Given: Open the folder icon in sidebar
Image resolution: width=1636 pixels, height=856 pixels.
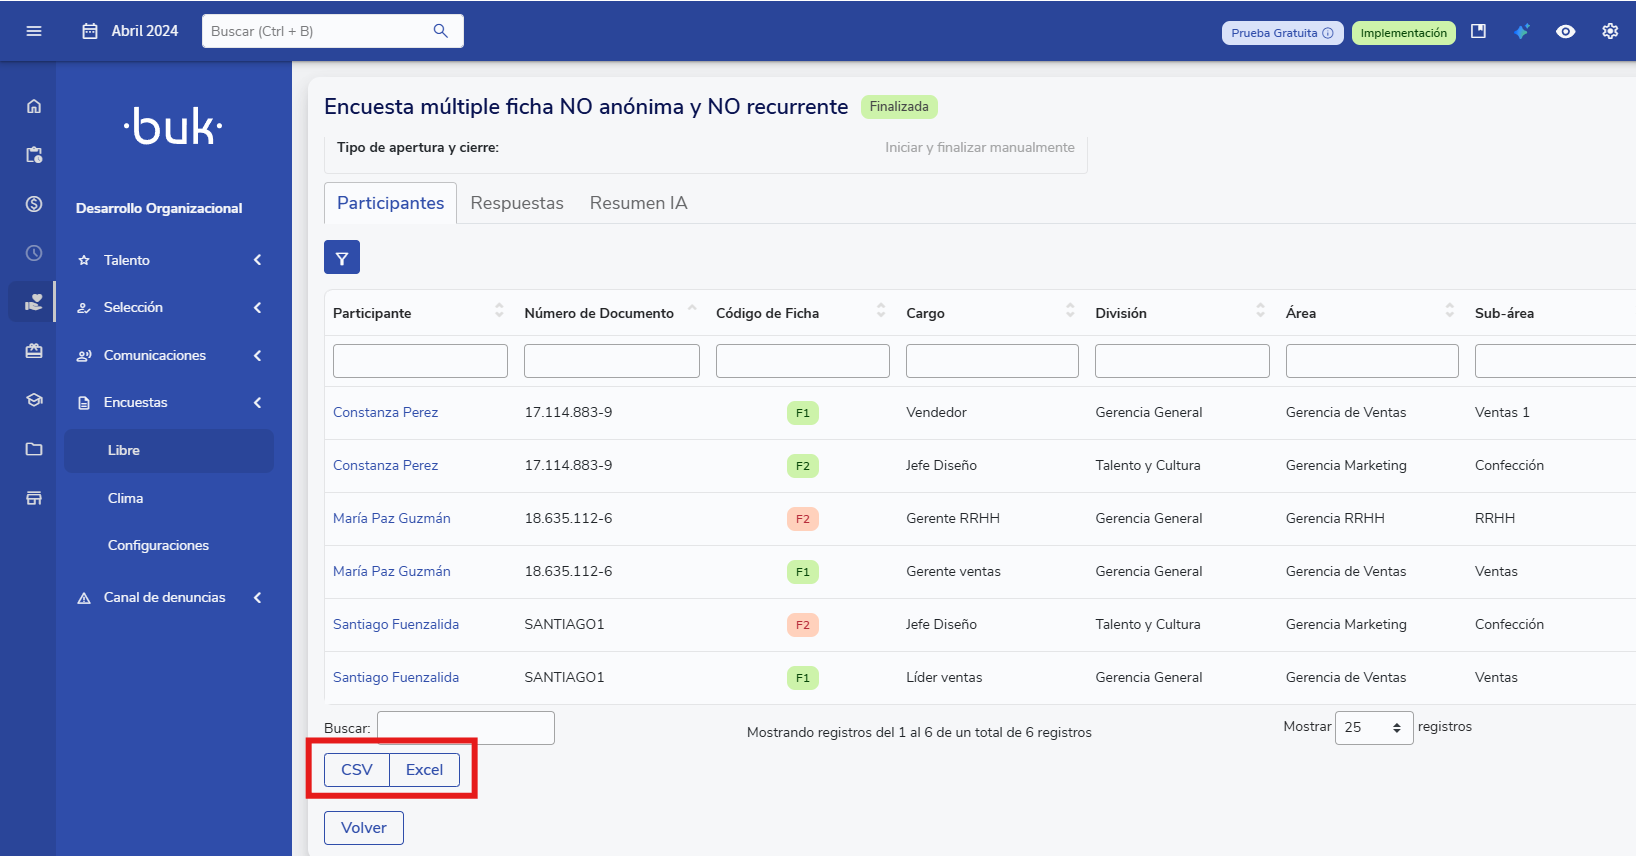Looking at the screenshot, I should (x=34, y=449).
